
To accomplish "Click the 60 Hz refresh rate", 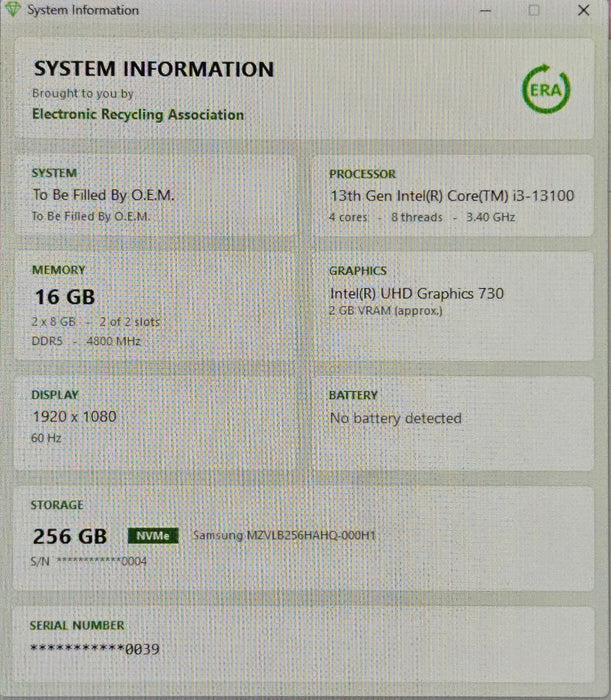I will point(46,438).
